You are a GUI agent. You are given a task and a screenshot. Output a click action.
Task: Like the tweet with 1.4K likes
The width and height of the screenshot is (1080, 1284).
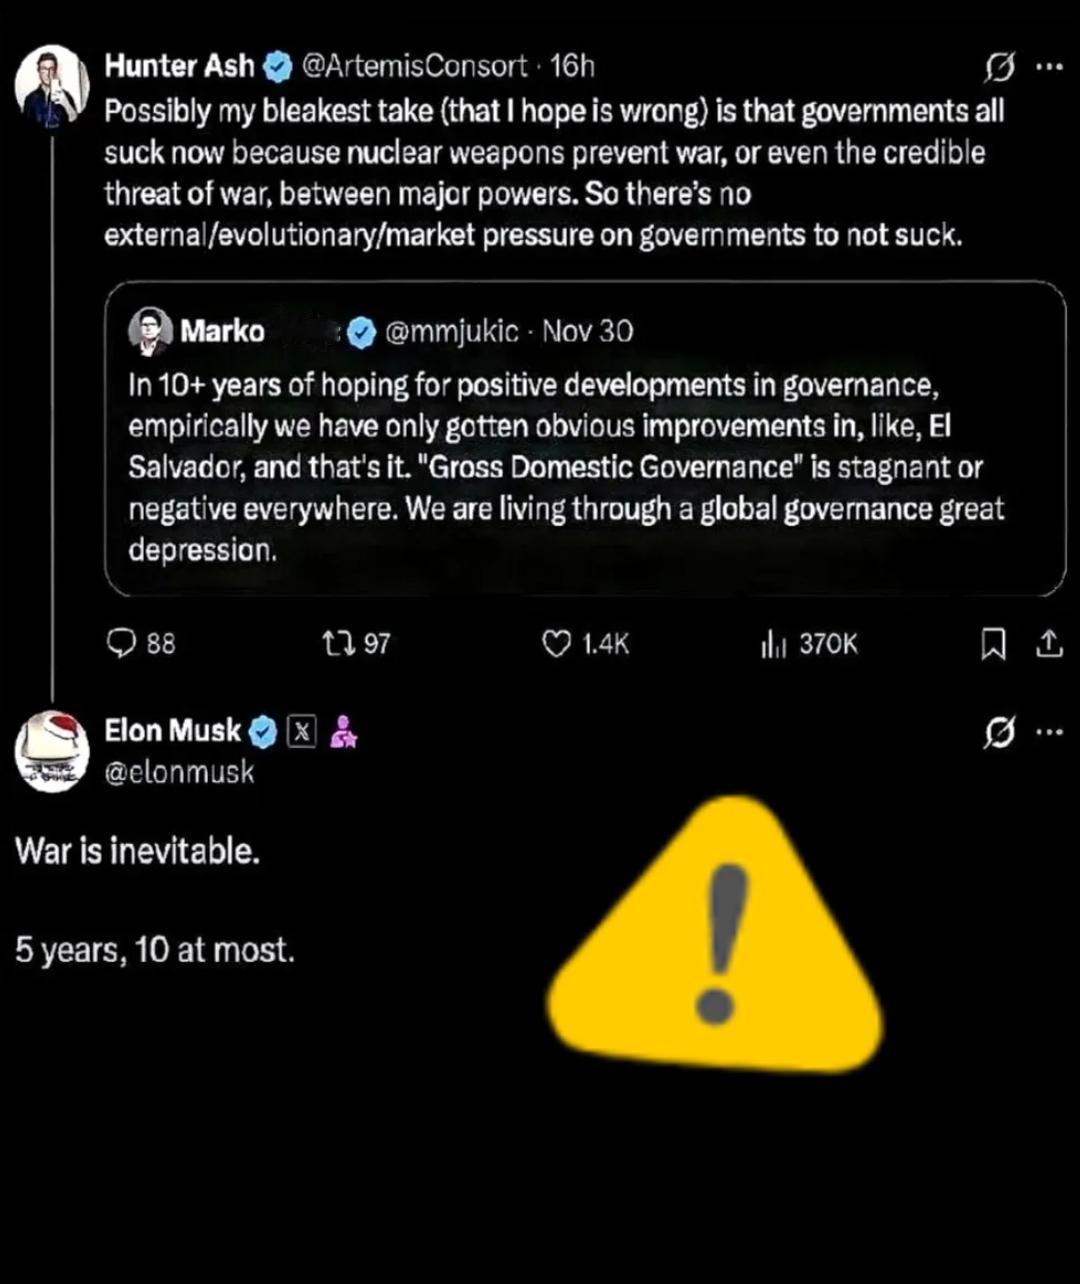(556, 644)
